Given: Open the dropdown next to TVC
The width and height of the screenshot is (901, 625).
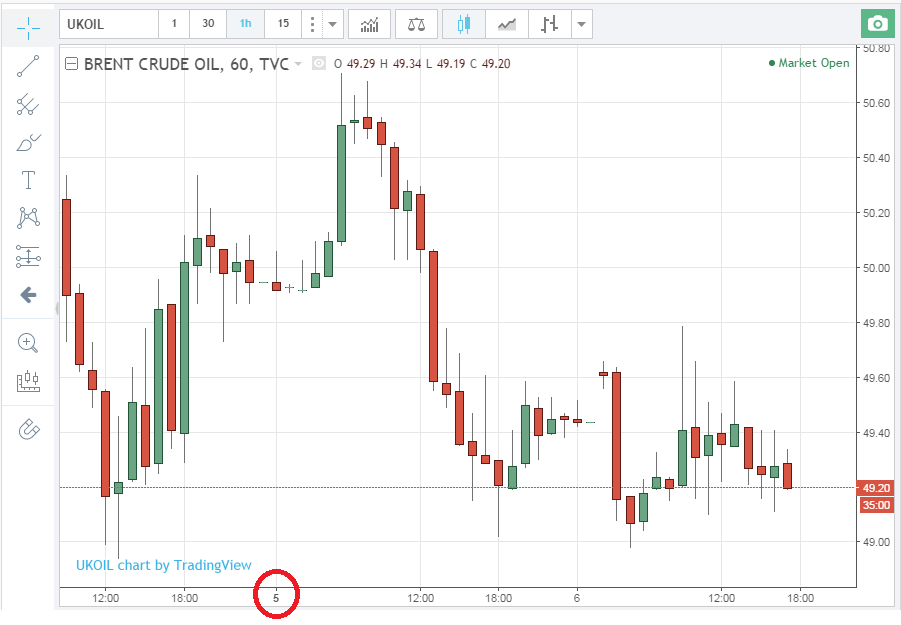Looking at the screenshot, I should (x=298, y=64).
